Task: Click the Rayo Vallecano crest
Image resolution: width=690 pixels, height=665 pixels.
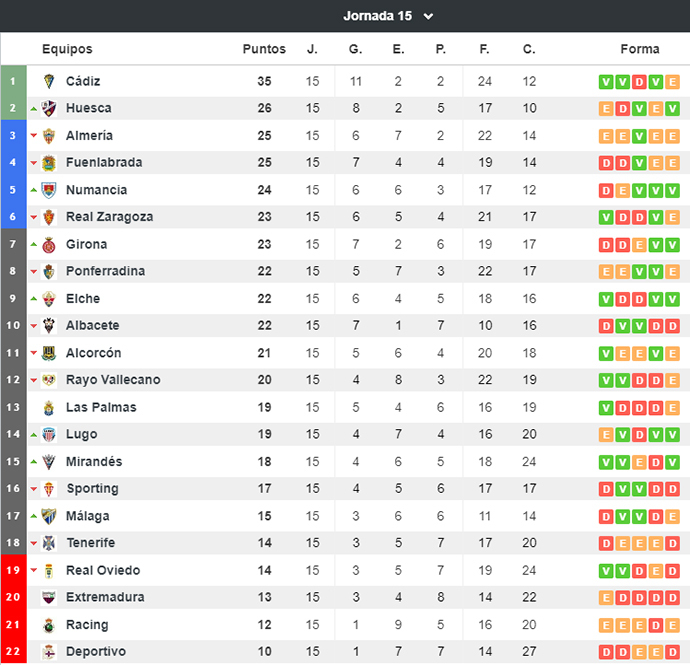Action: pos(49,380)
